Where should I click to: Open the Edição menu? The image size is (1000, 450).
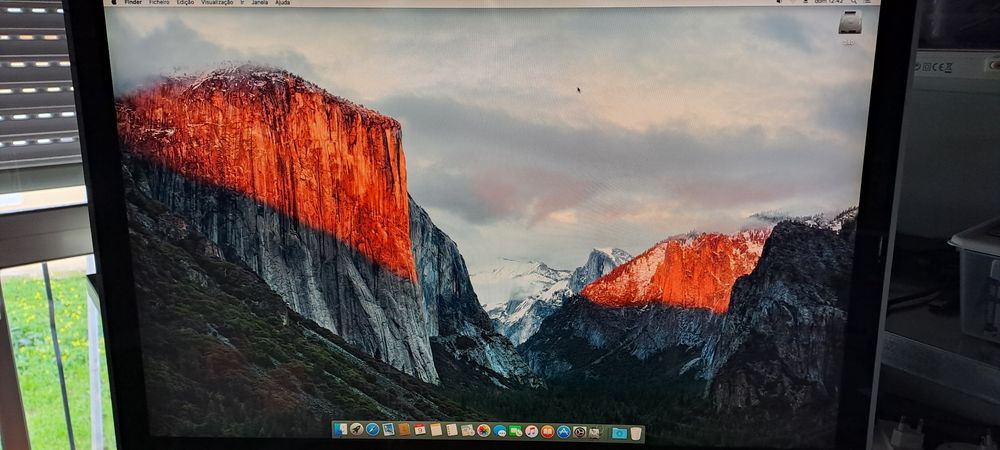tap(185, 3)
